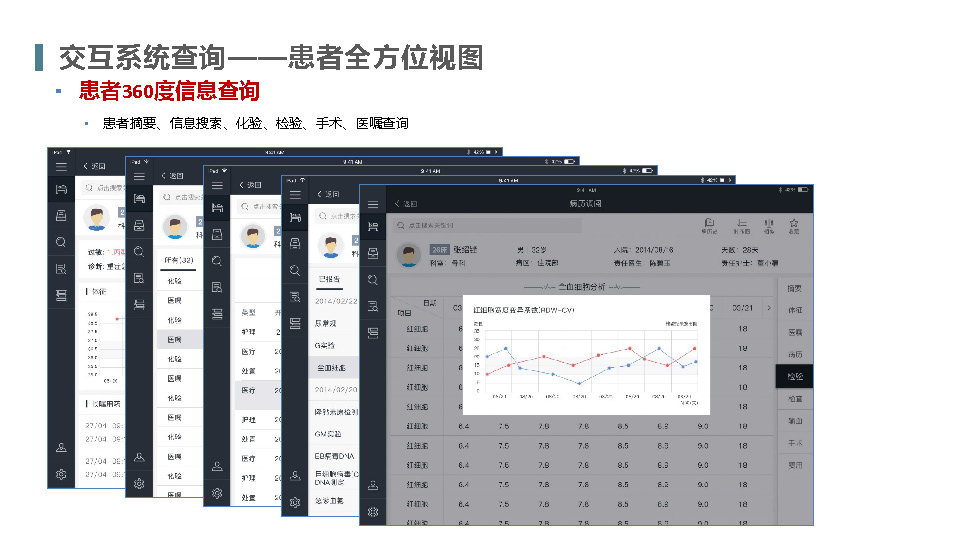Open the user profile icon in front 病历视图 window
Viewport: 960px width, 540px height.
pos(373,486)
